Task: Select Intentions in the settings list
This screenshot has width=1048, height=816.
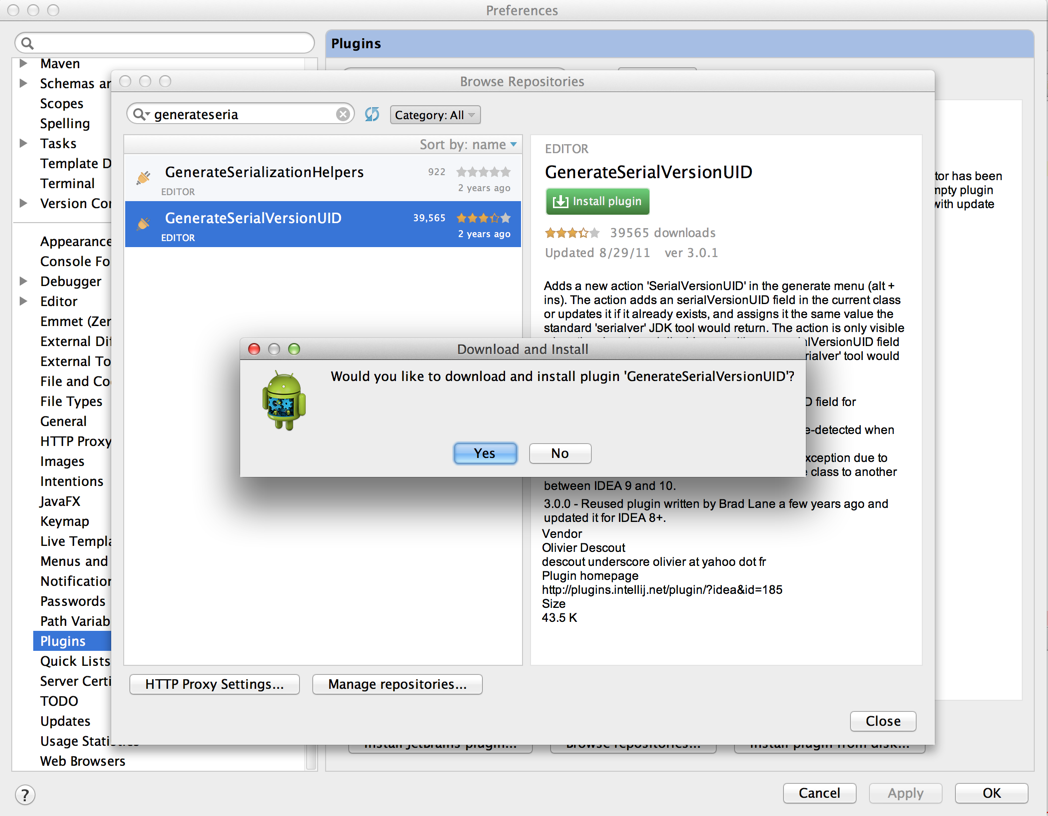Action: click(72, 481)
